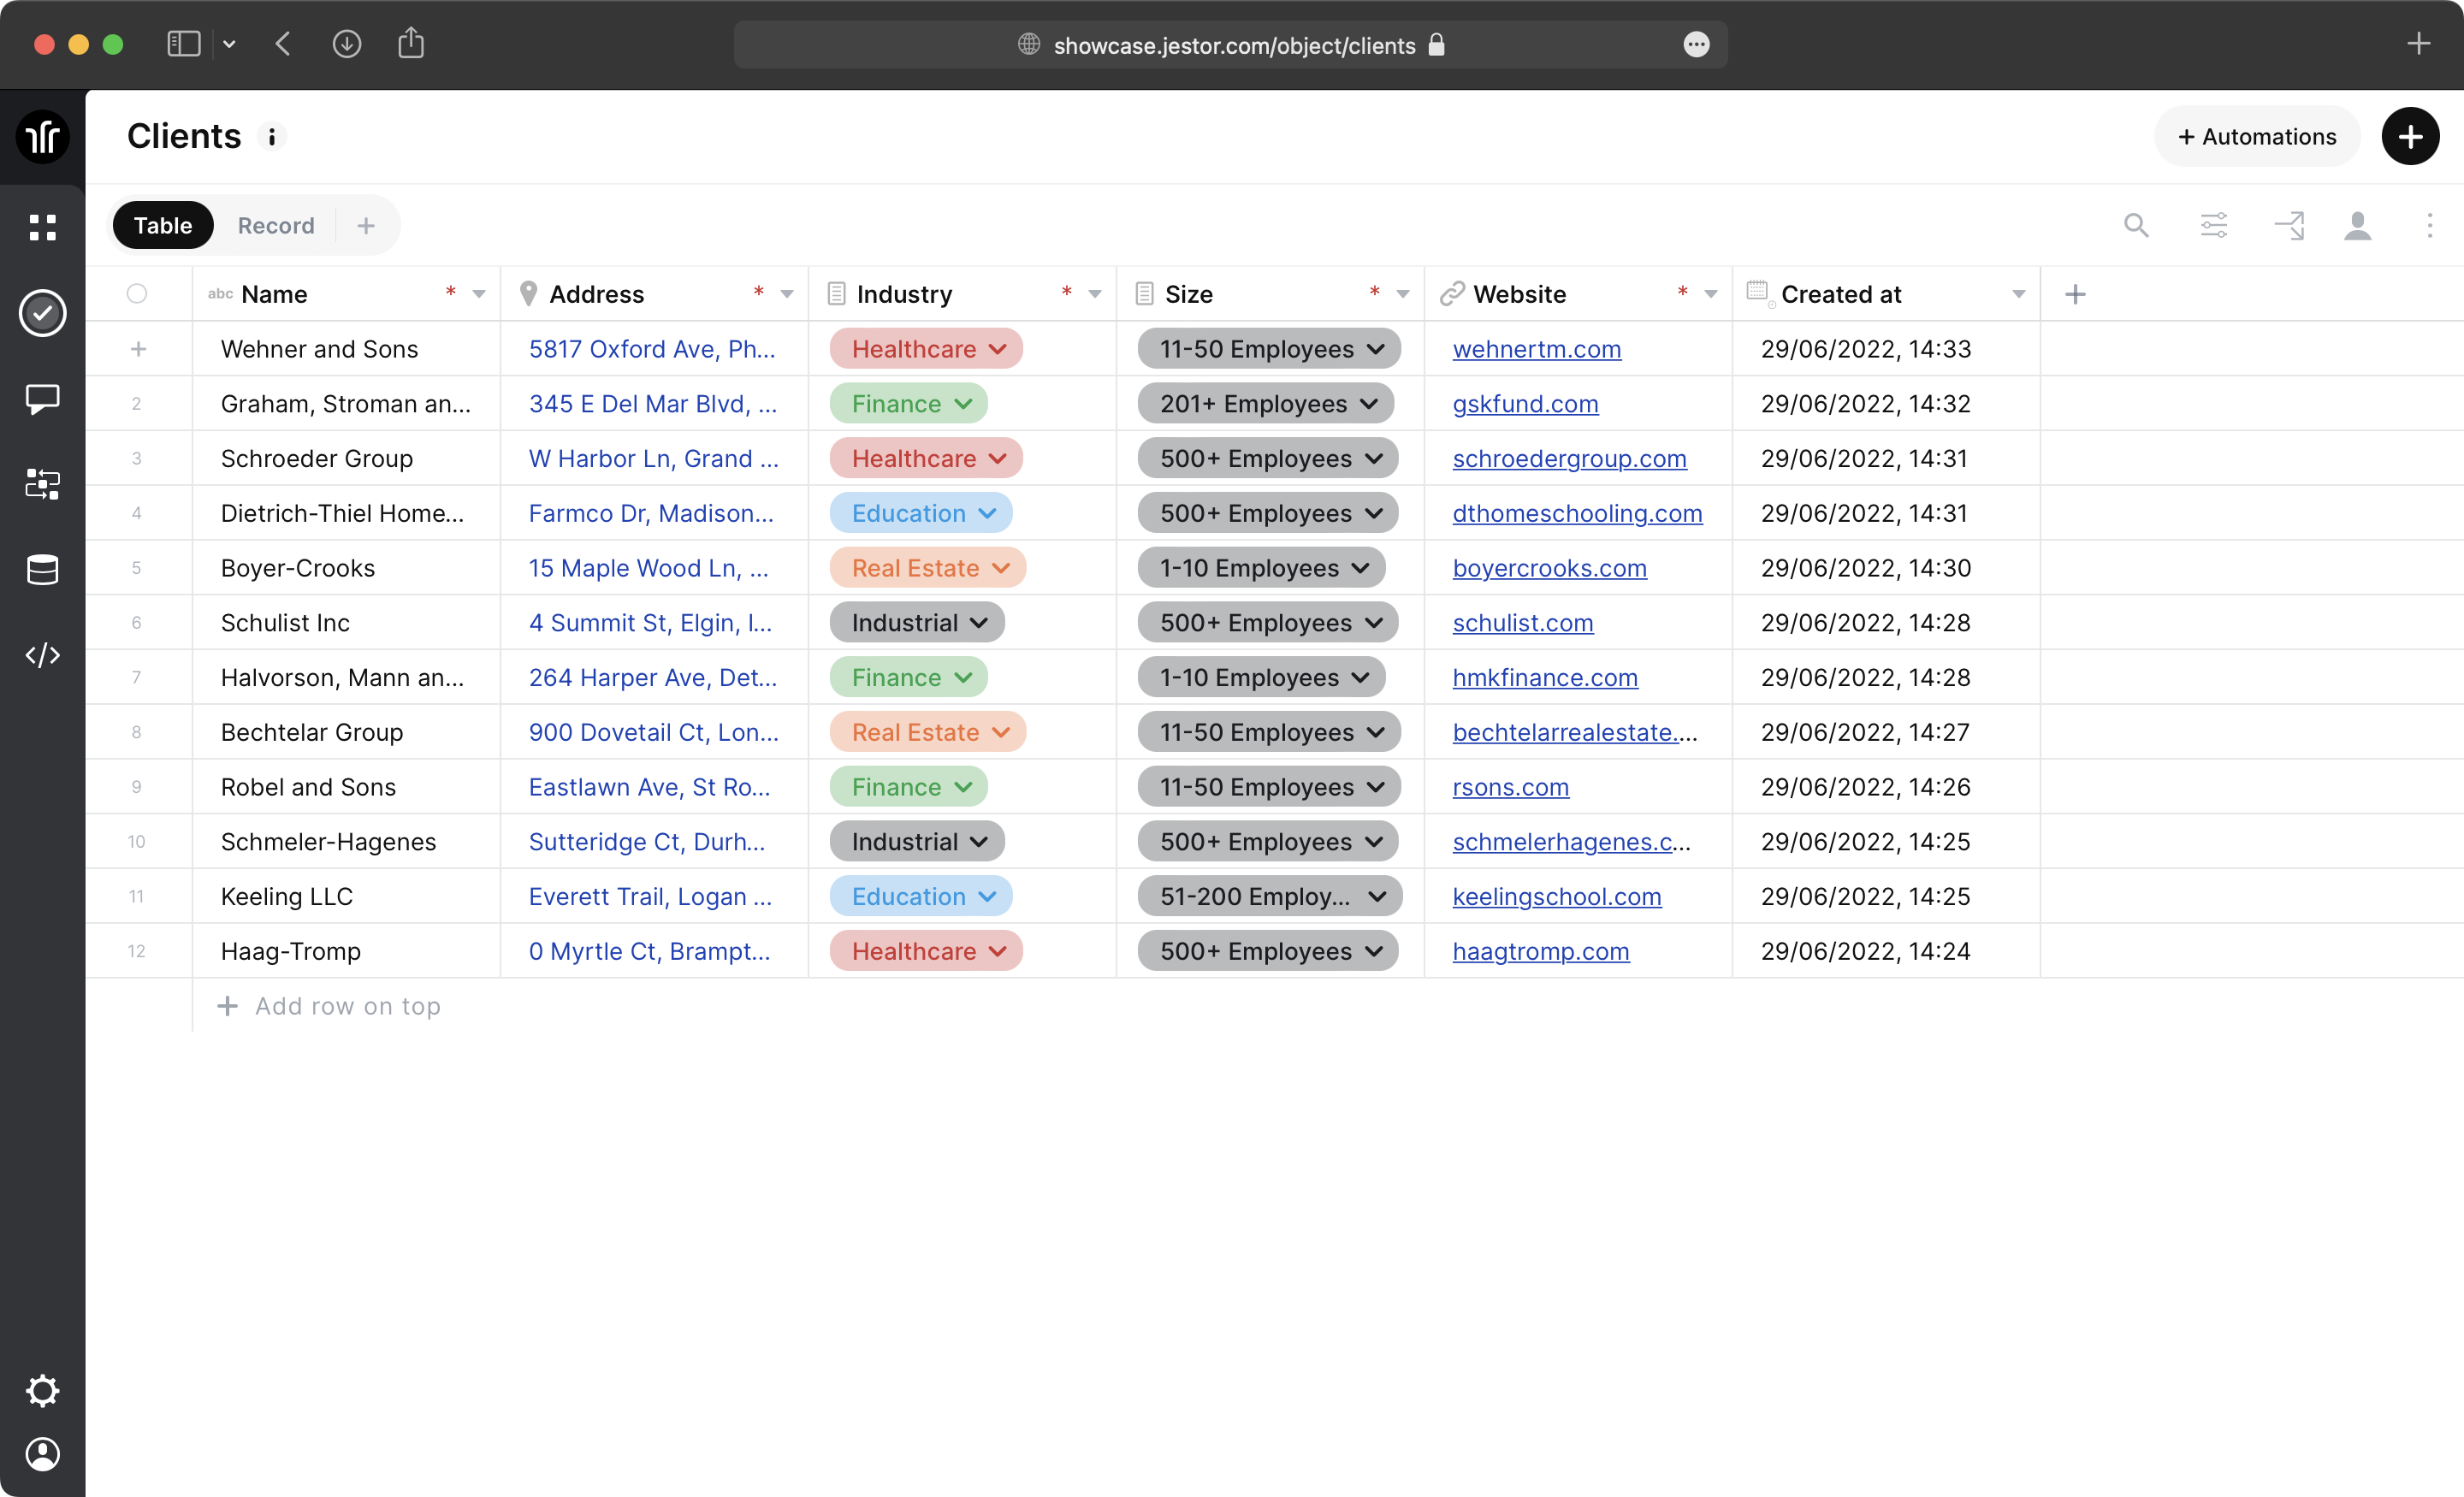
Task: Open the settings gear in sidebar
Action: click(42, 1390)
